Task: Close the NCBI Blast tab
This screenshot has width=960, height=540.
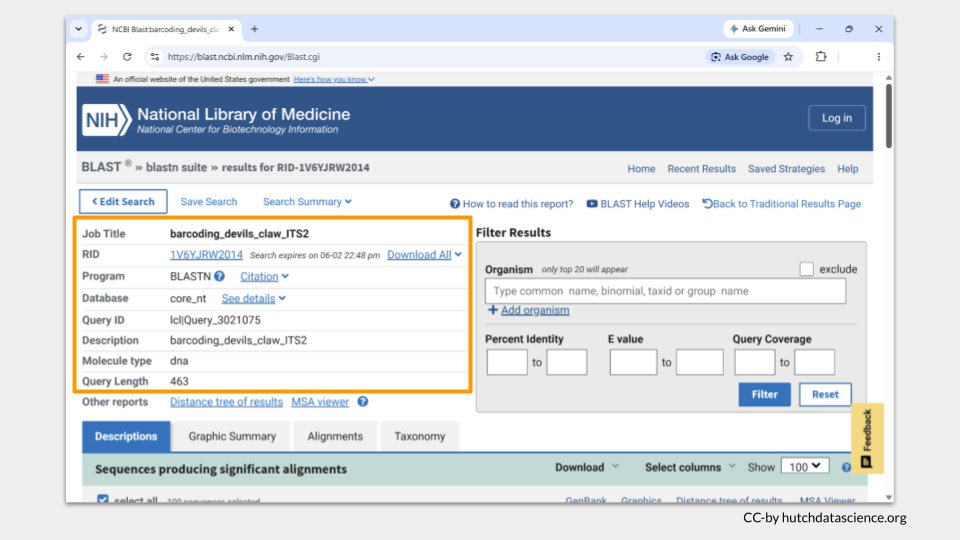Action: [231, 29]
